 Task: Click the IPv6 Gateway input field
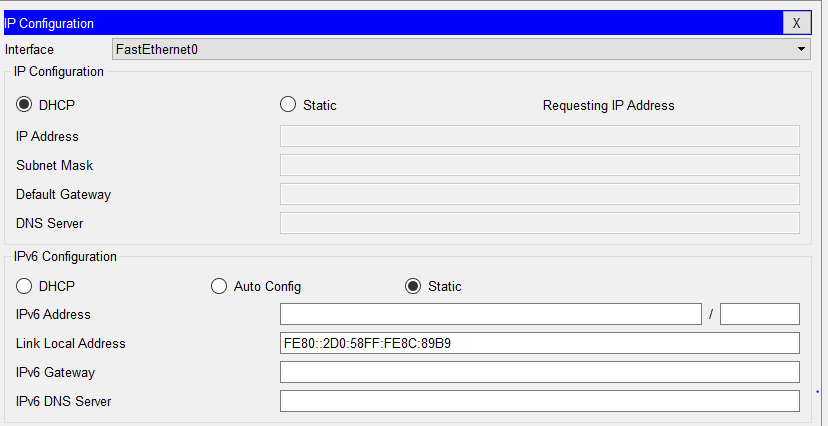pyautogui.click(x=540, y=372)
